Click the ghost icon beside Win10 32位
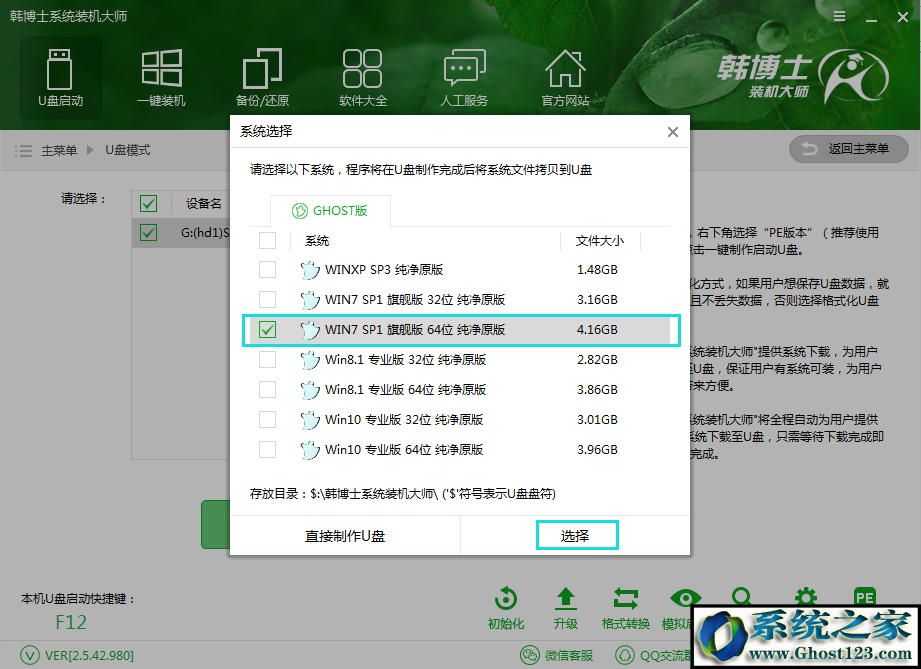The width and height of the screenshot is (921, 669). [310, 420]
